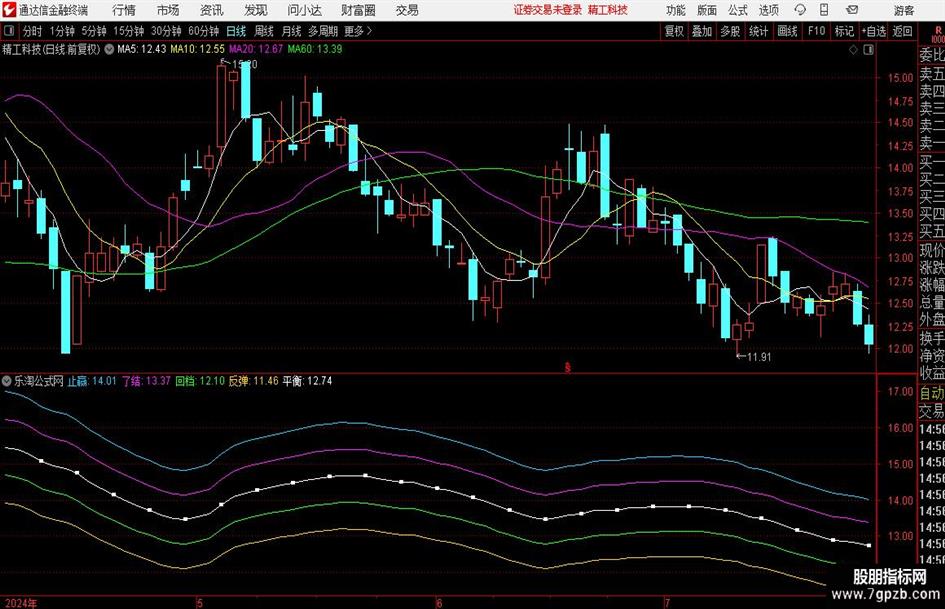945x609 pixels.
Task: Open settings circle beside 乐淘公式网 indicator
Action: 7,381
